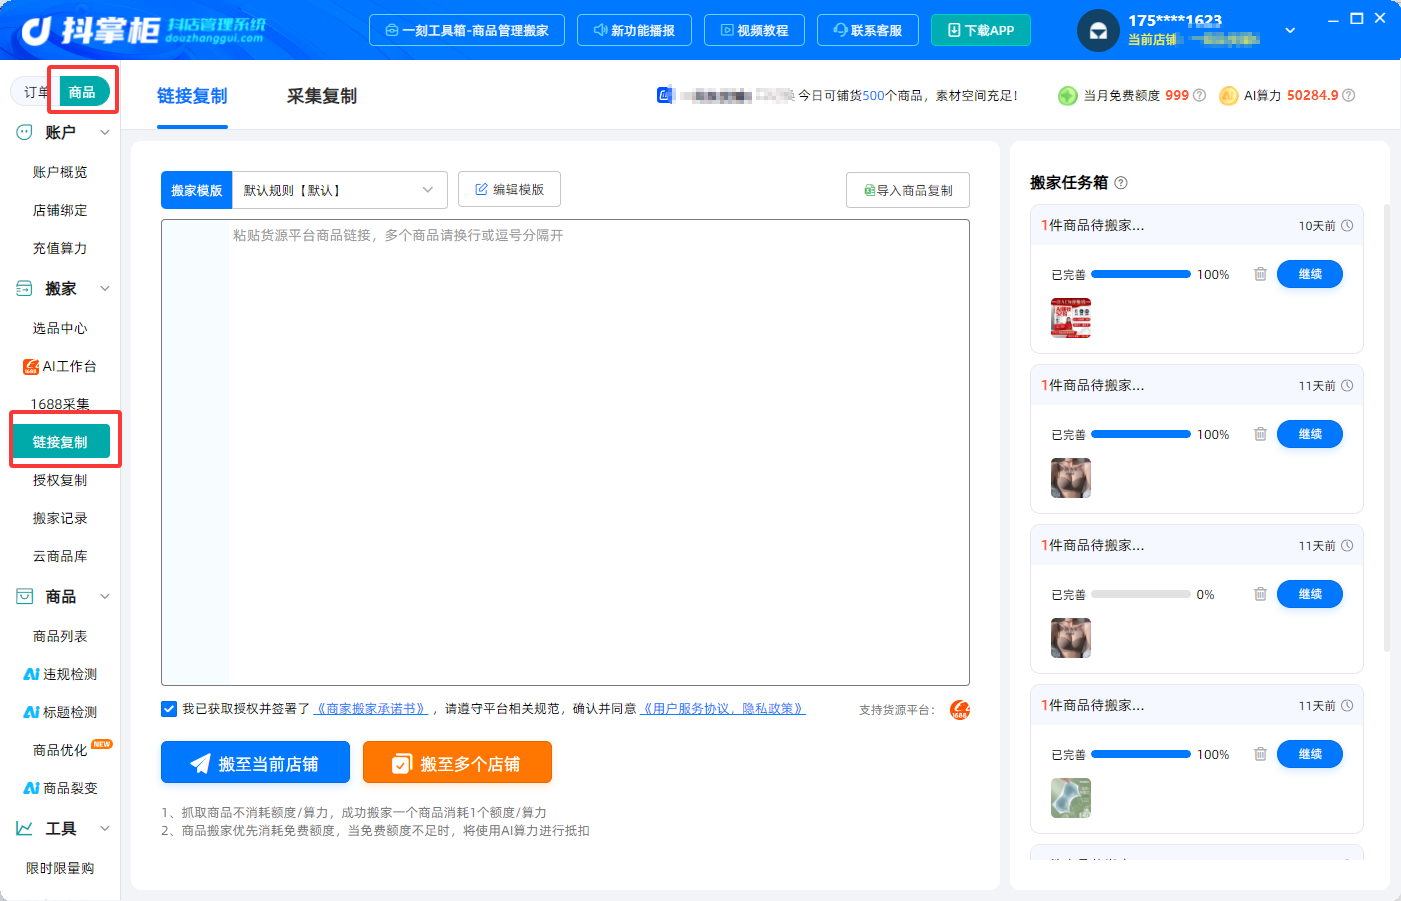
Task: Open 充值算力 in sidebar
Action: (x=60, y=248)
